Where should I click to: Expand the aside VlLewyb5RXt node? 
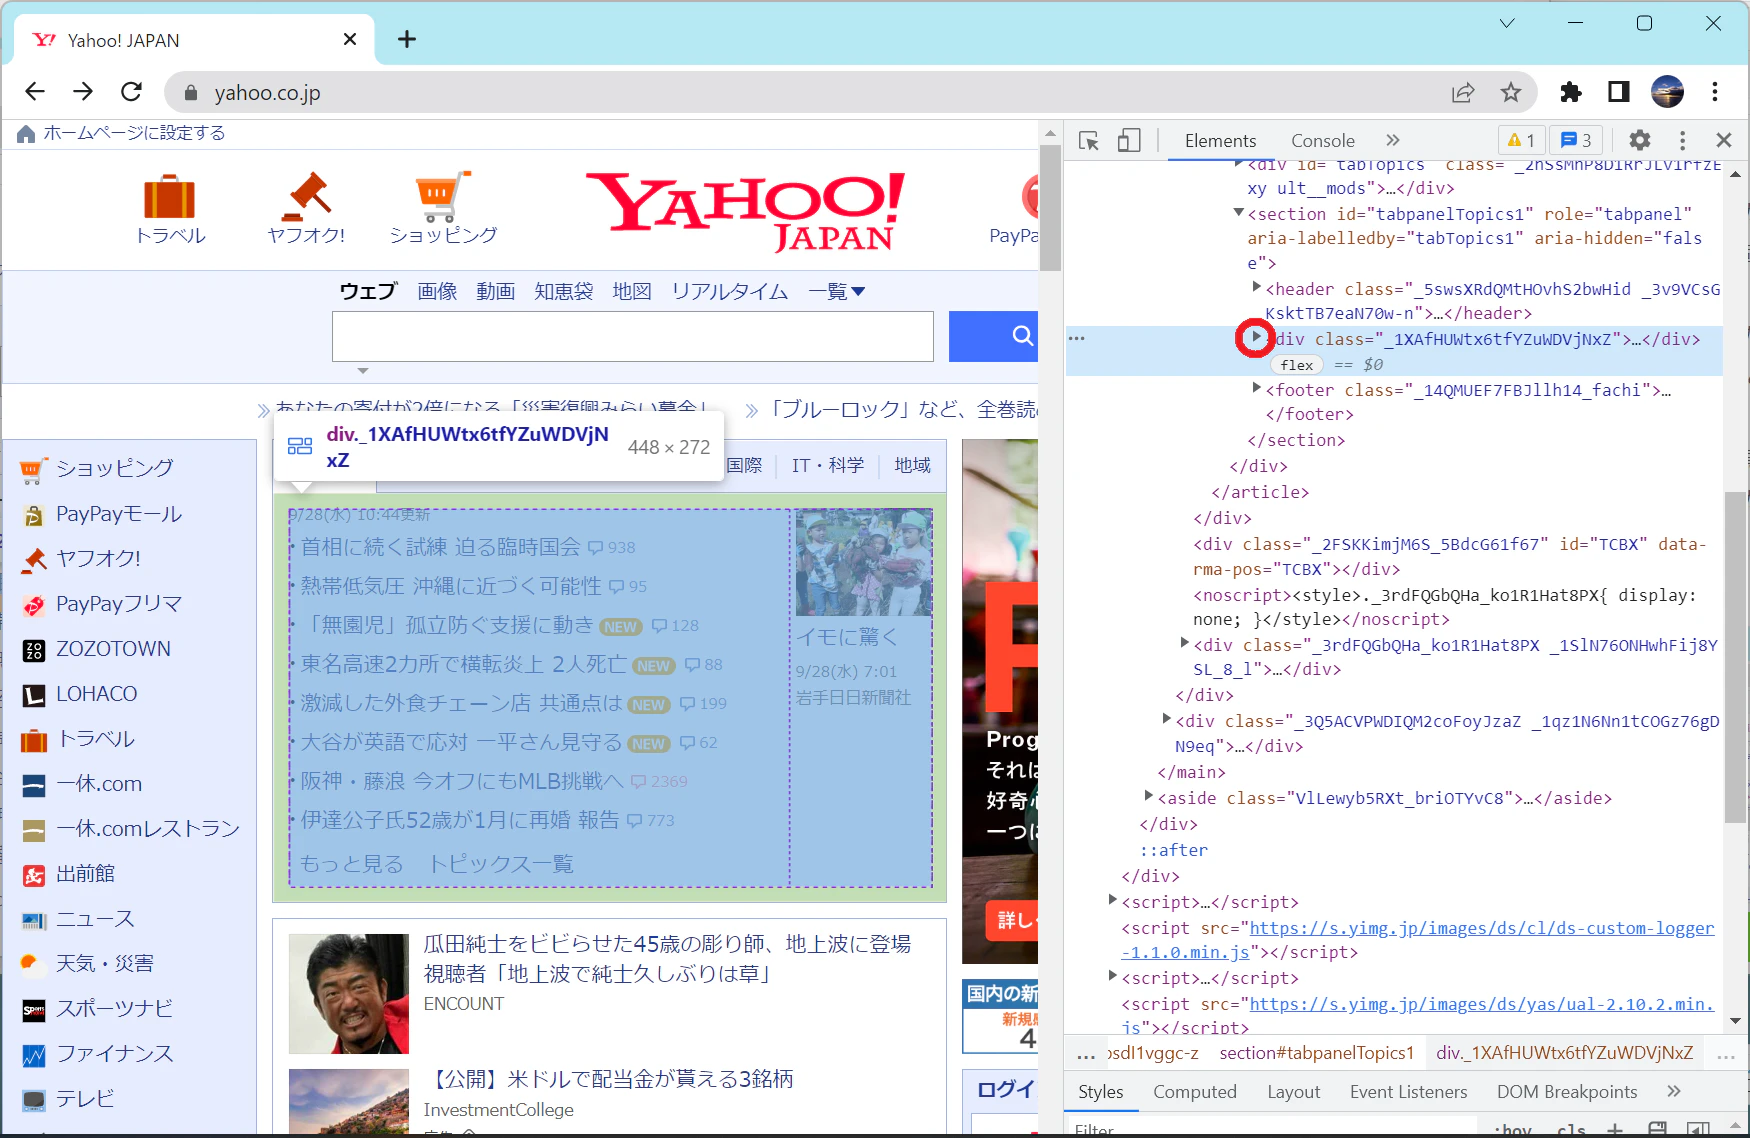click(1148, 796)
